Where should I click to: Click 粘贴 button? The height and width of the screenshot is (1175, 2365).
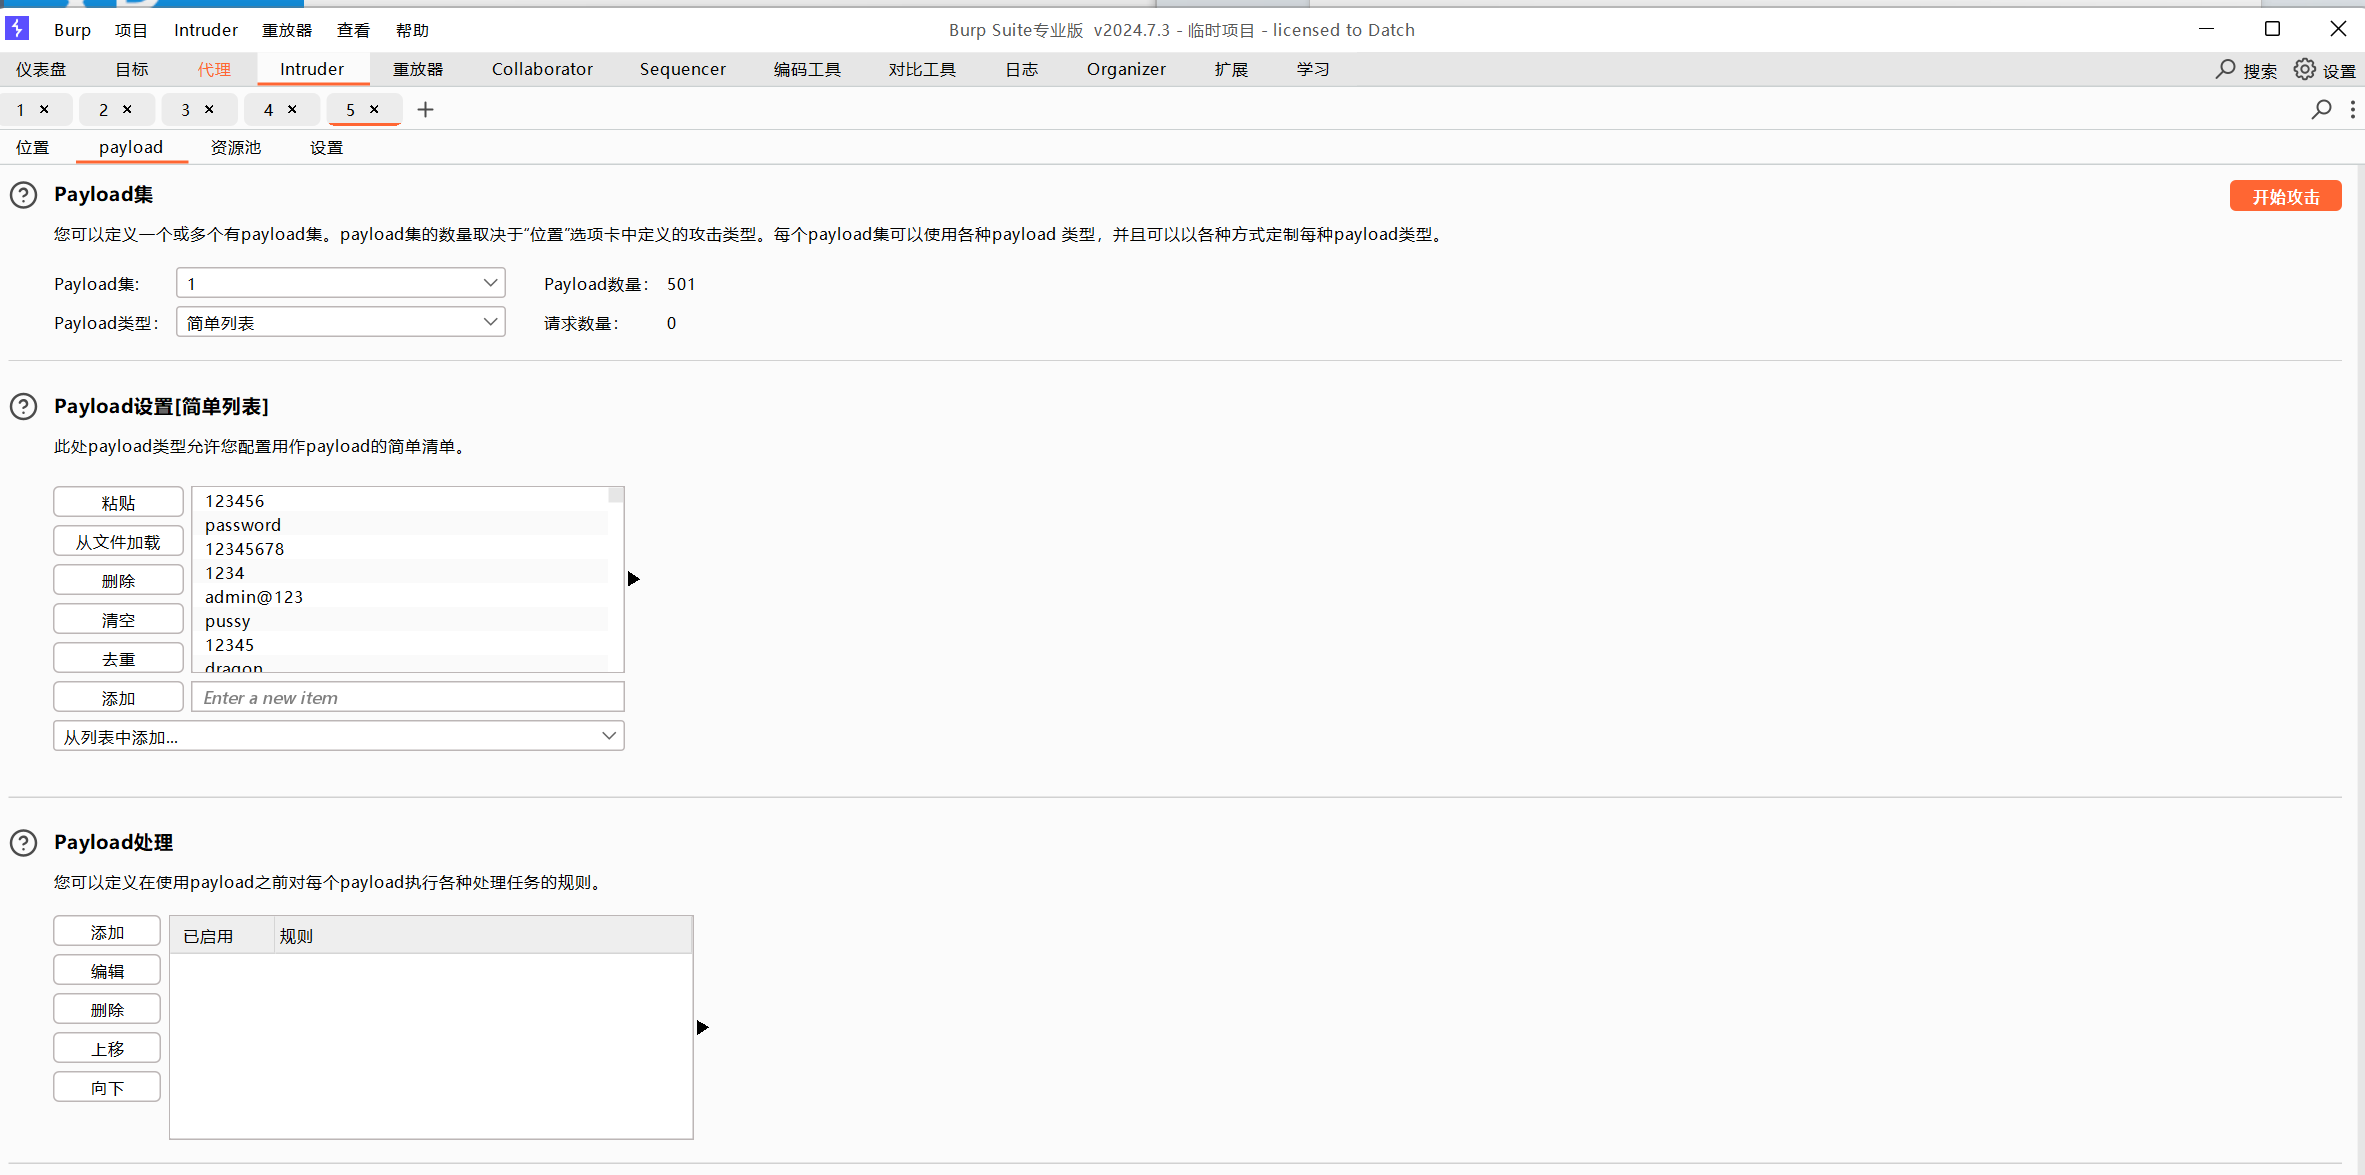pos(118,502)
